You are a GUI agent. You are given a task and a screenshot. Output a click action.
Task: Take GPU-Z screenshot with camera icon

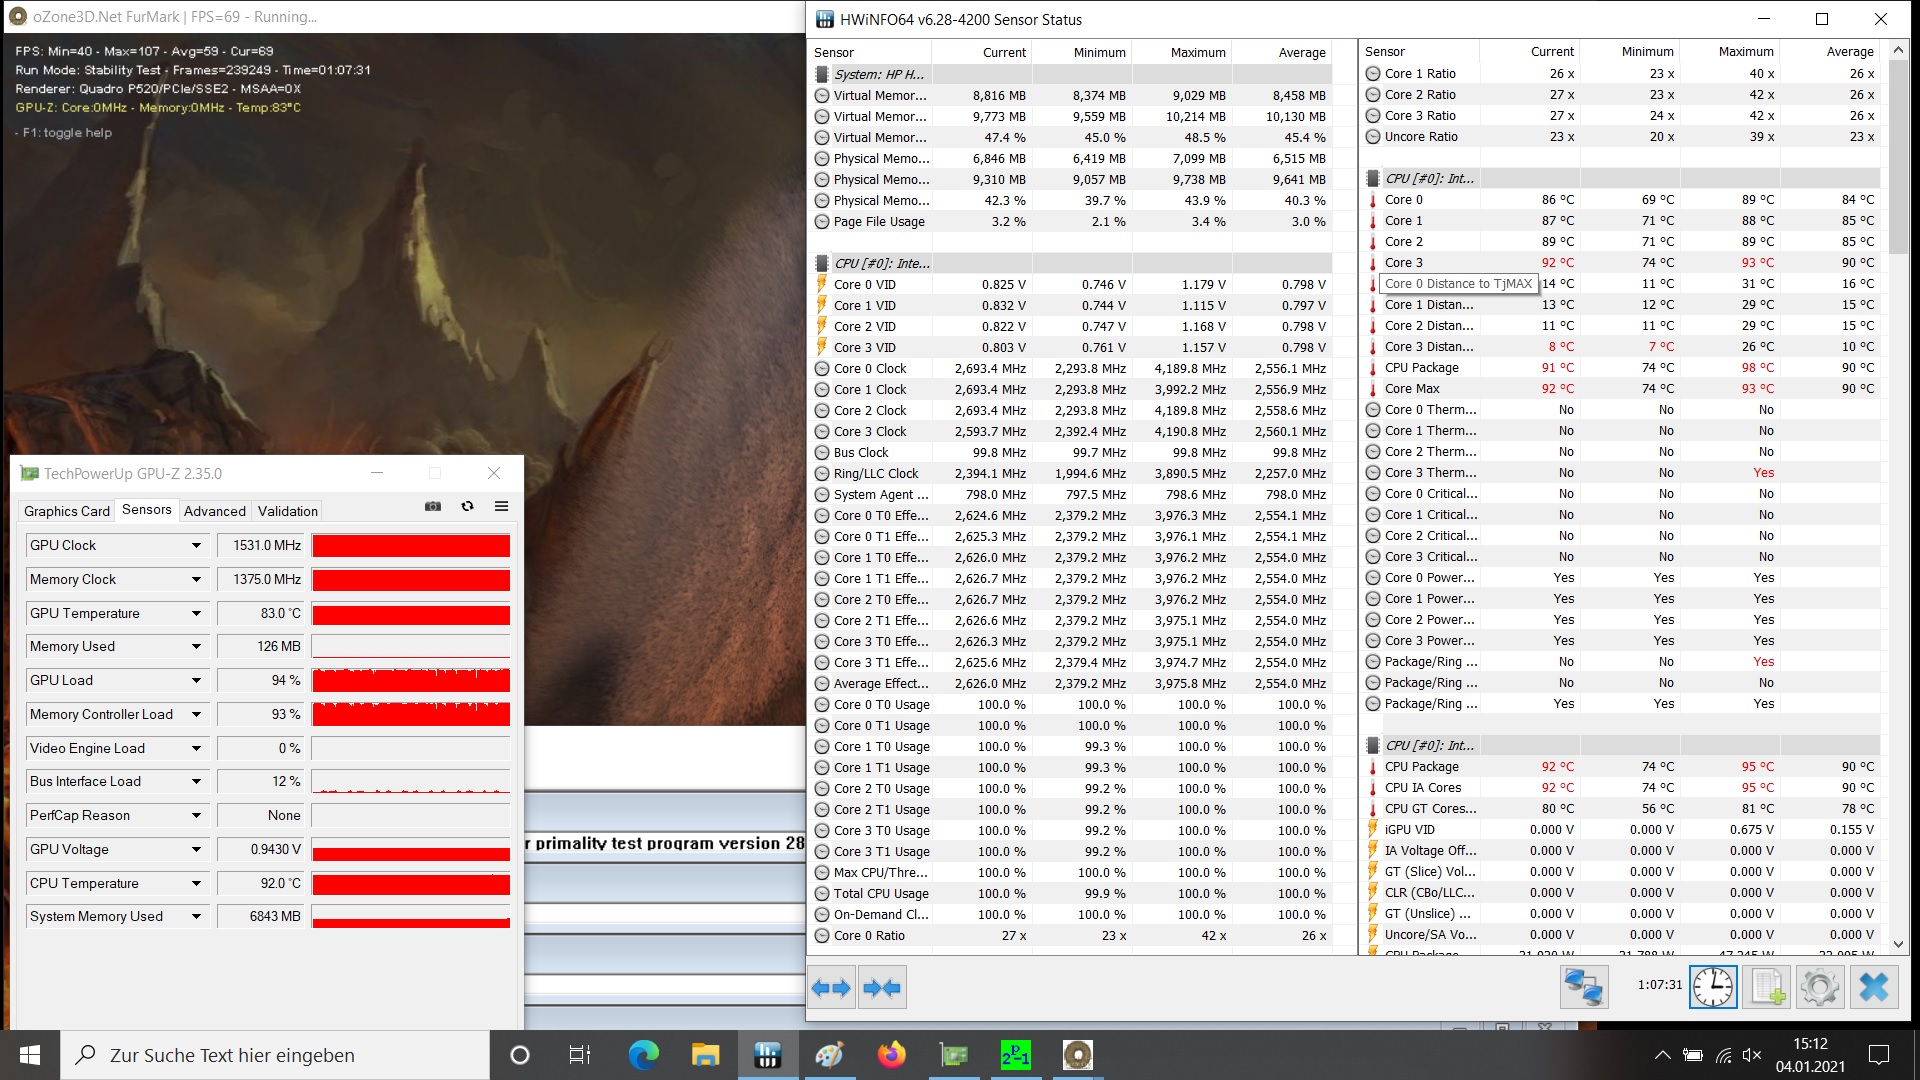click(x=433, y=507)
